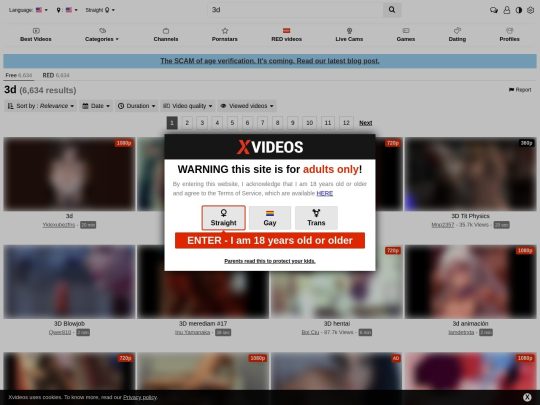This screenshot has width=540, height=405.
Task: Expand the Categories menu
Action: point(102,35)
